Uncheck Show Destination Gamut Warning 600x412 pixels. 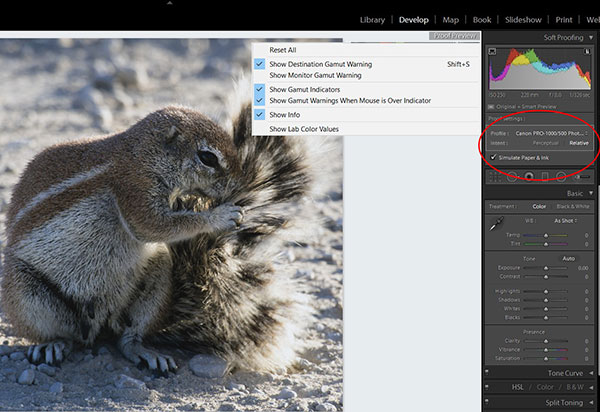pos(320,64)
